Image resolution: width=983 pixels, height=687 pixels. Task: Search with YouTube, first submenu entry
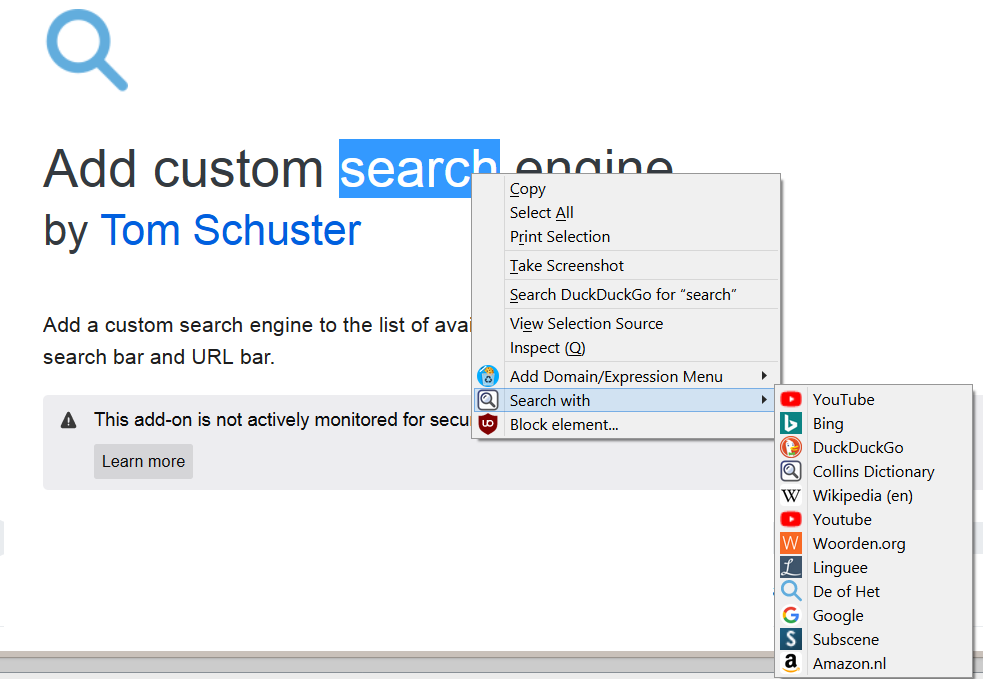(874, 399)
